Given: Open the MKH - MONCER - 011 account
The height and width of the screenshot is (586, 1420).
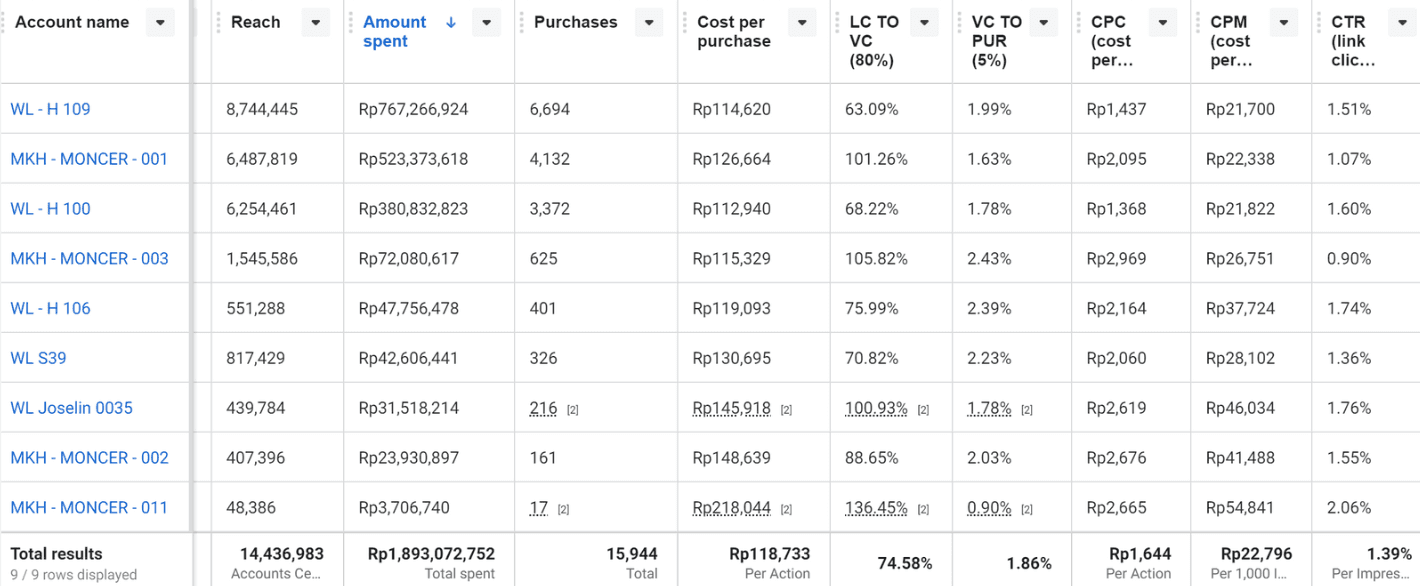Looking at the screenshot, I should pyautogui.click(x=89, y=508).
